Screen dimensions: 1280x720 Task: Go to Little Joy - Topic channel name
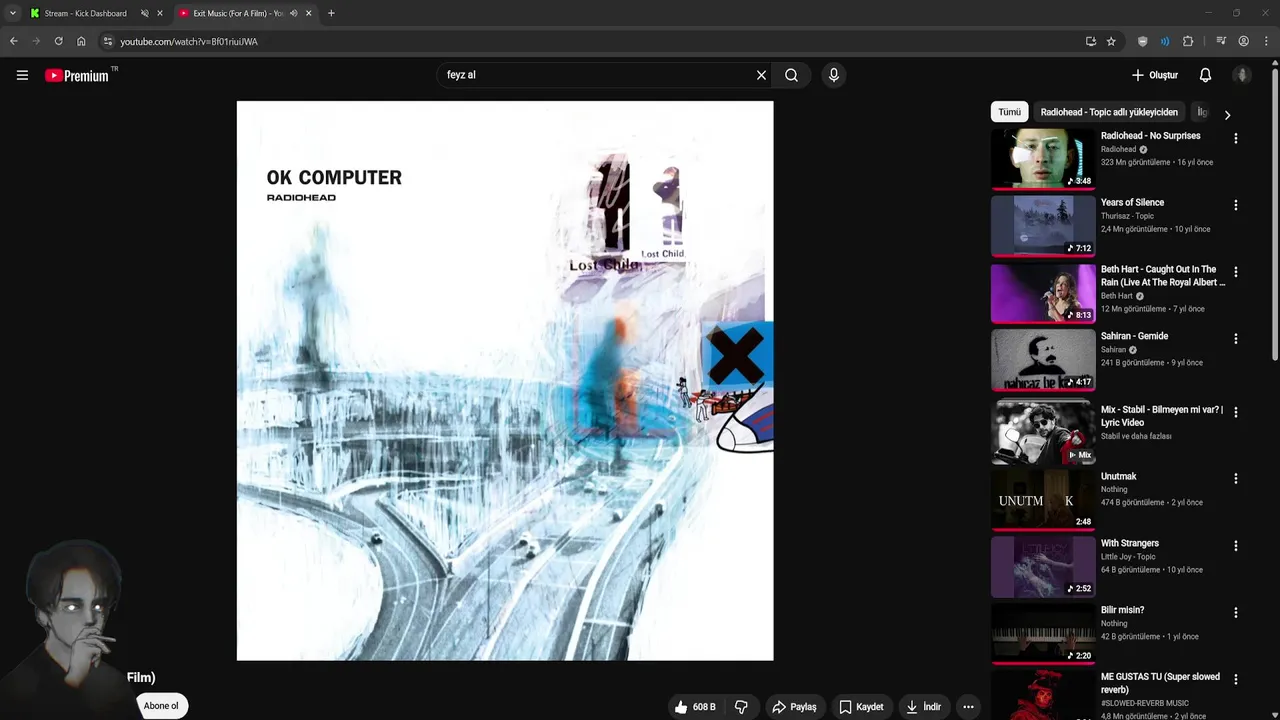1128,557
